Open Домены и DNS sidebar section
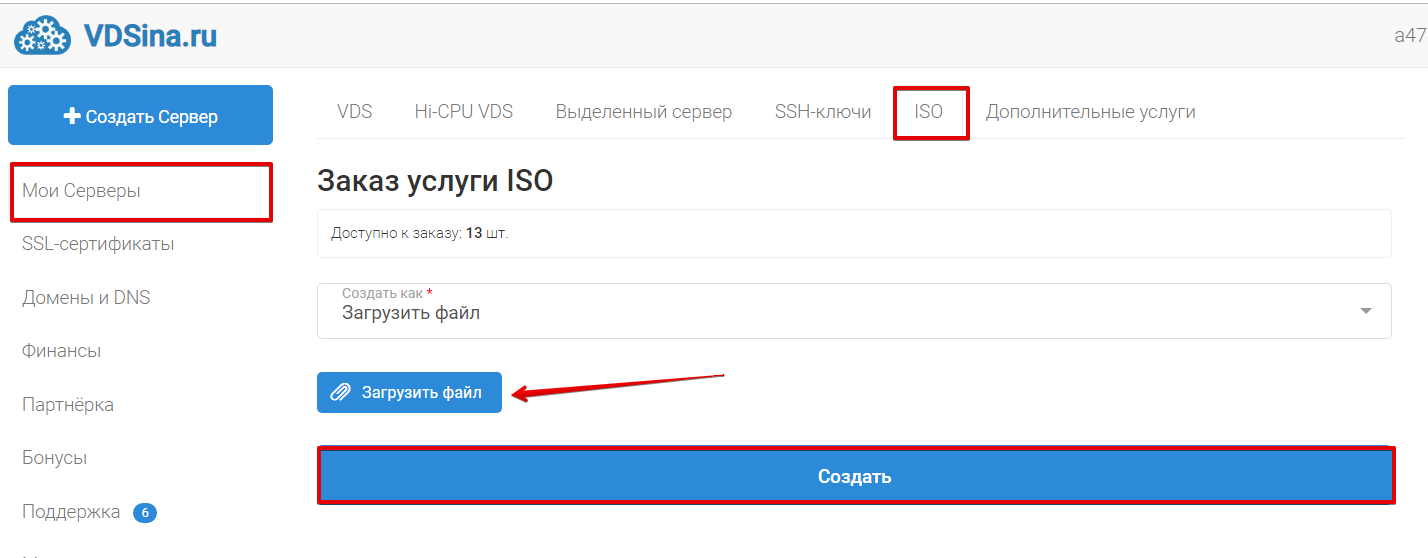Viewport: 1428px width, 558px height. pyautogui.click(x=86, y=298)
